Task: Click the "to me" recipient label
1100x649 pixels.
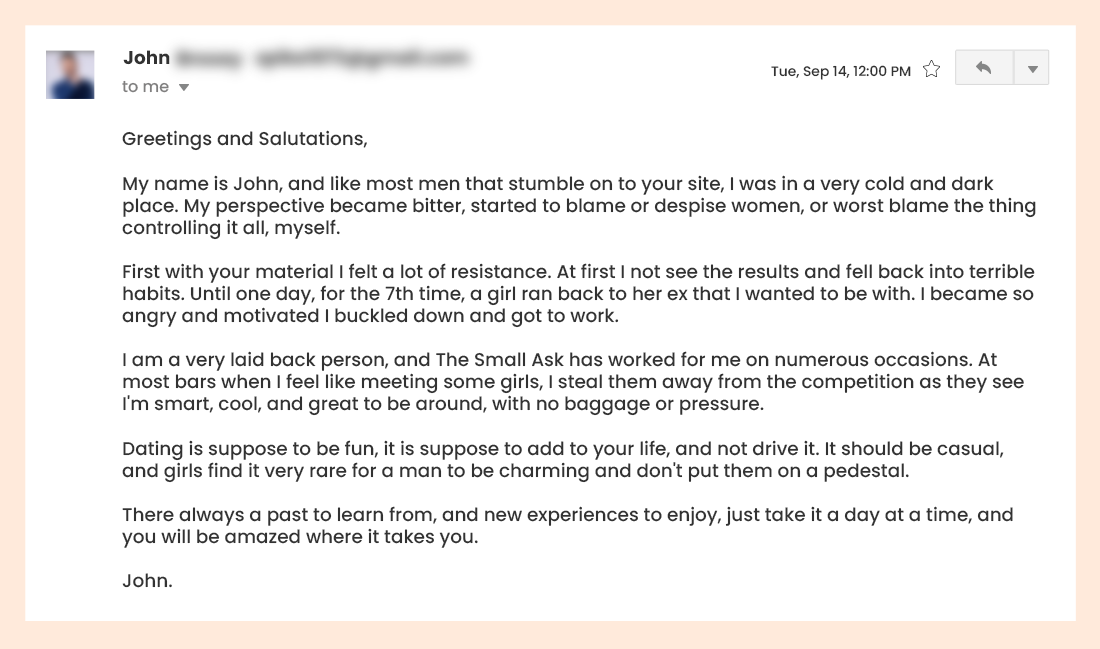Action: (x=145, y=87)
